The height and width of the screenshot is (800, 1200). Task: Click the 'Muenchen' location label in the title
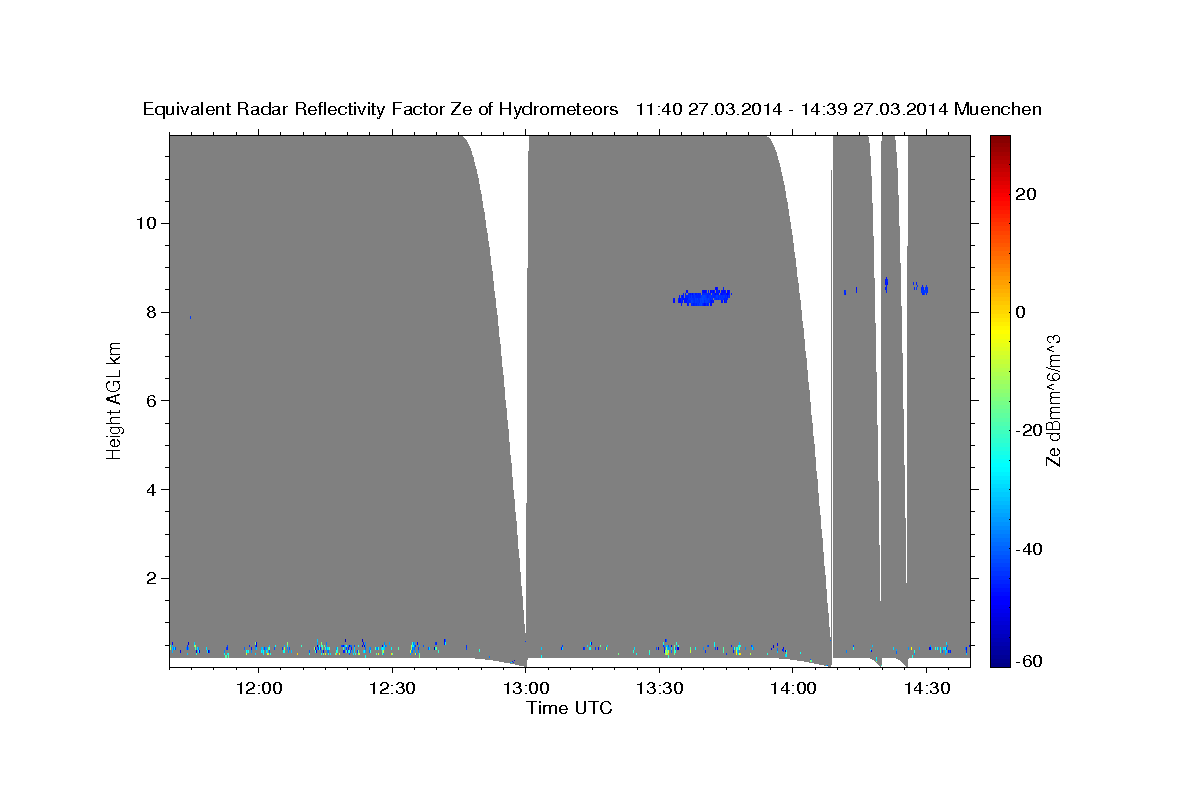pyautogui.click(x=998, y=109)
